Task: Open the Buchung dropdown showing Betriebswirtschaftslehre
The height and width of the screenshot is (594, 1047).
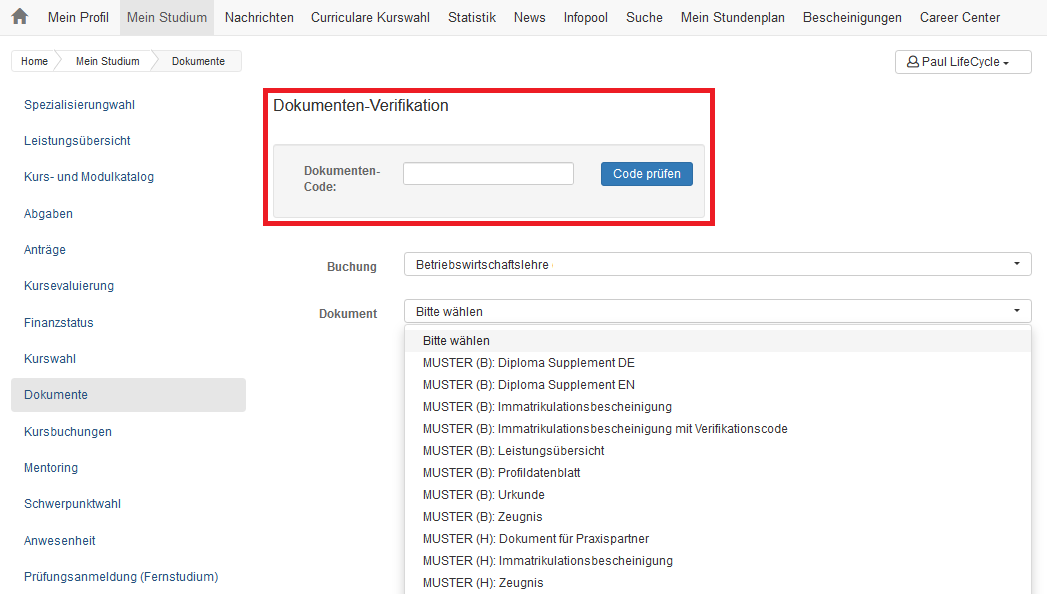Action: (x=718, y=264)
